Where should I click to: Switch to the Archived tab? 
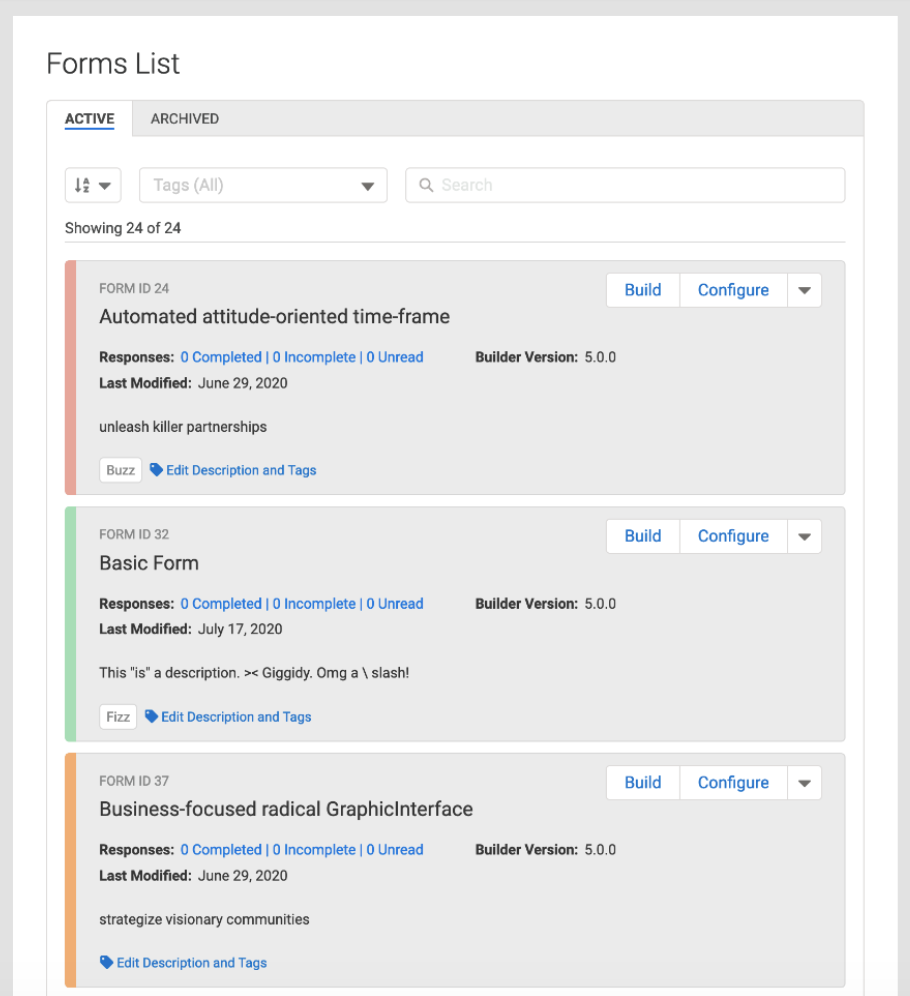pyautogui.click(x=185, y=118)
